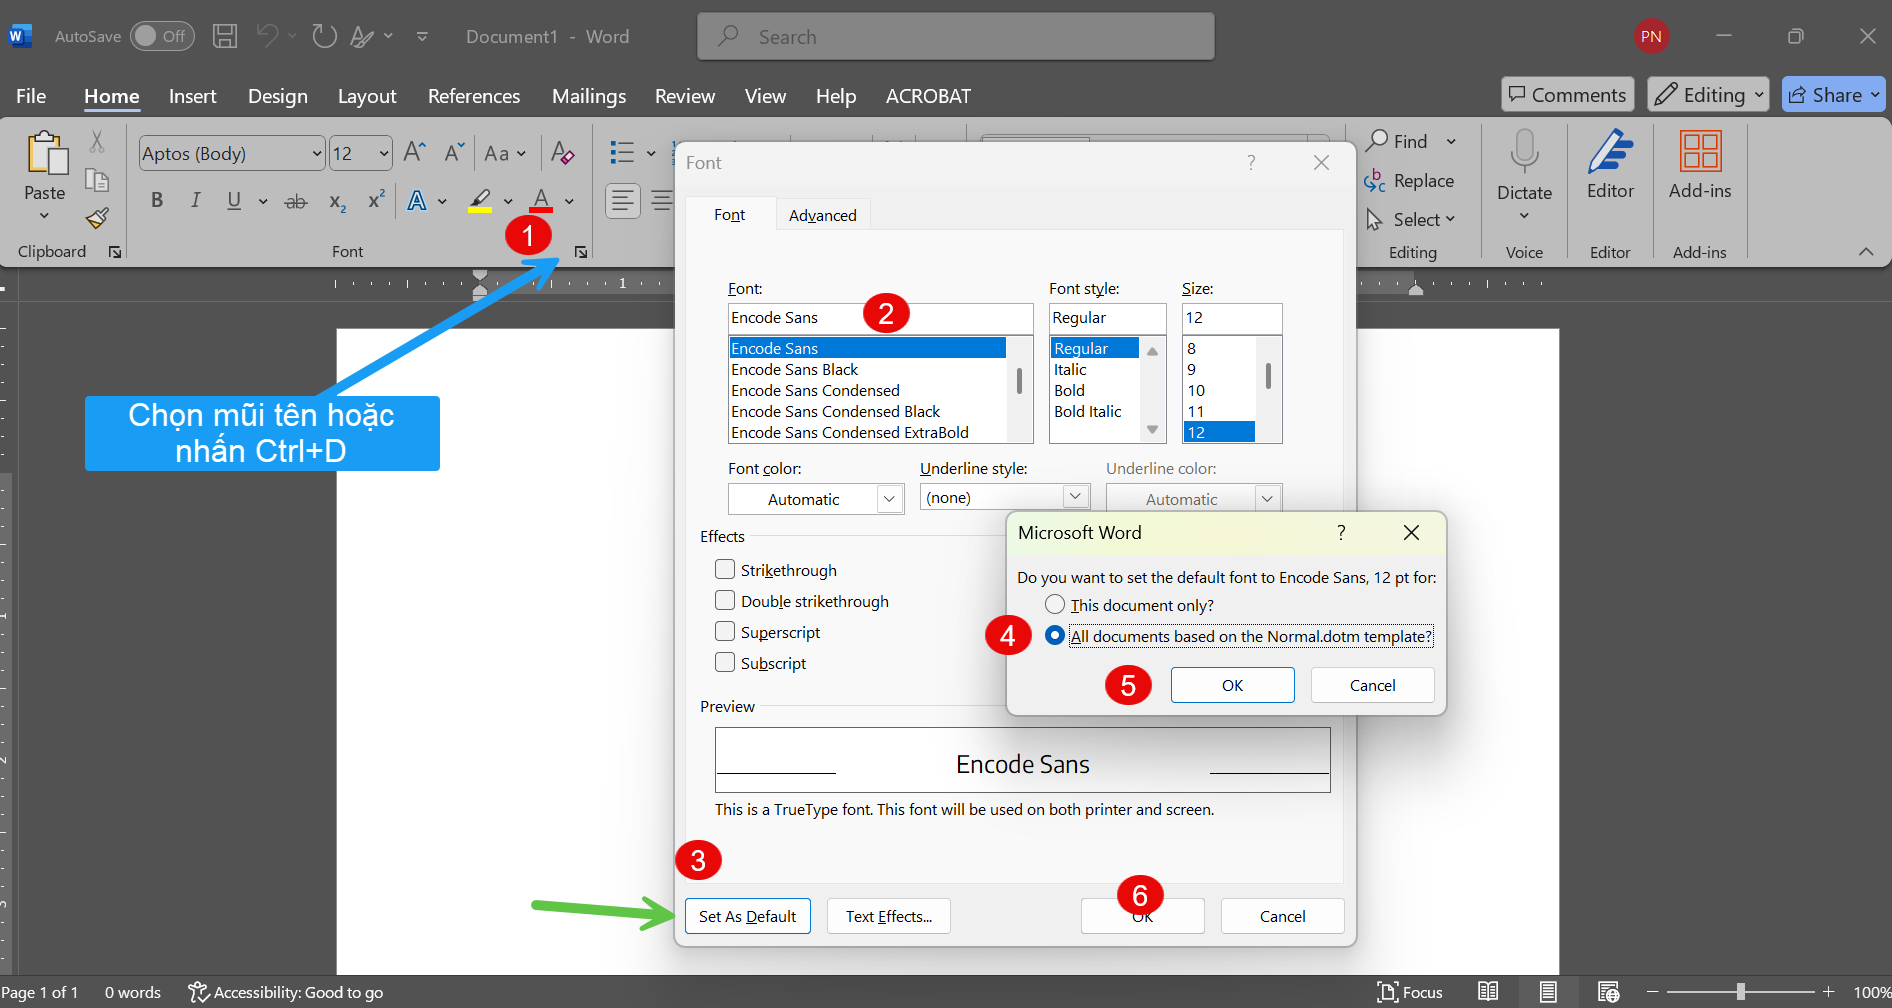Toggle Underline formatting
Screen dimensions: 1892x1008
coord(234,200)
